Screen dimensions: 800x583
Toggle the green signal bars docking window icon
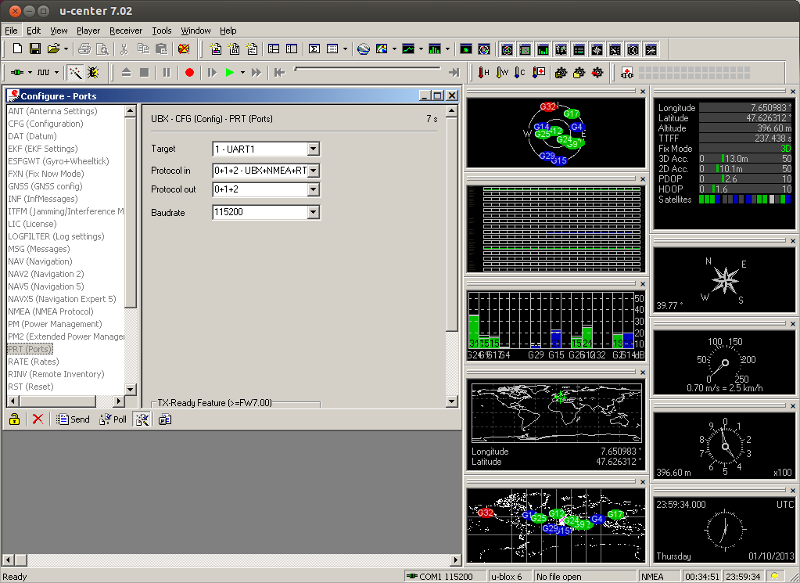click(543, 49)
